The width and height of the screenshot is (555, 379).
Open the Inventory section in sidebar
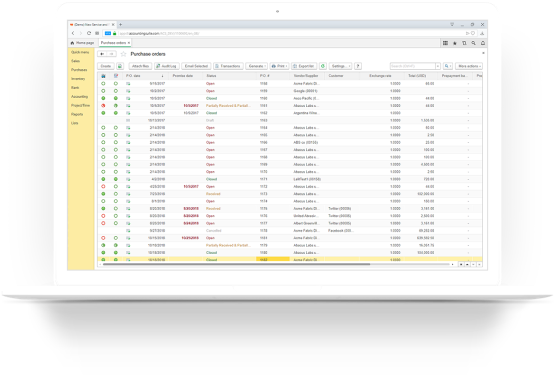78,79
